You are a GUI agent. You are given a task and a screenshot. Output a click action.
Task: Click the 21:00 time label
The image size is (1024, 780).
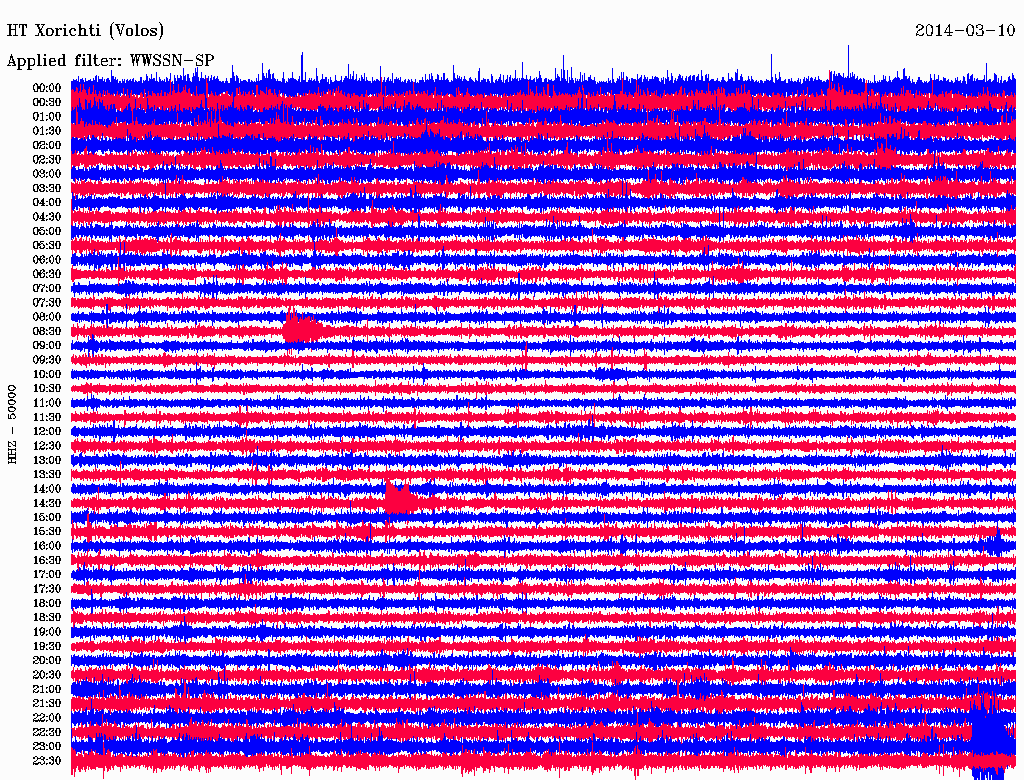click(x=47, y=689)
